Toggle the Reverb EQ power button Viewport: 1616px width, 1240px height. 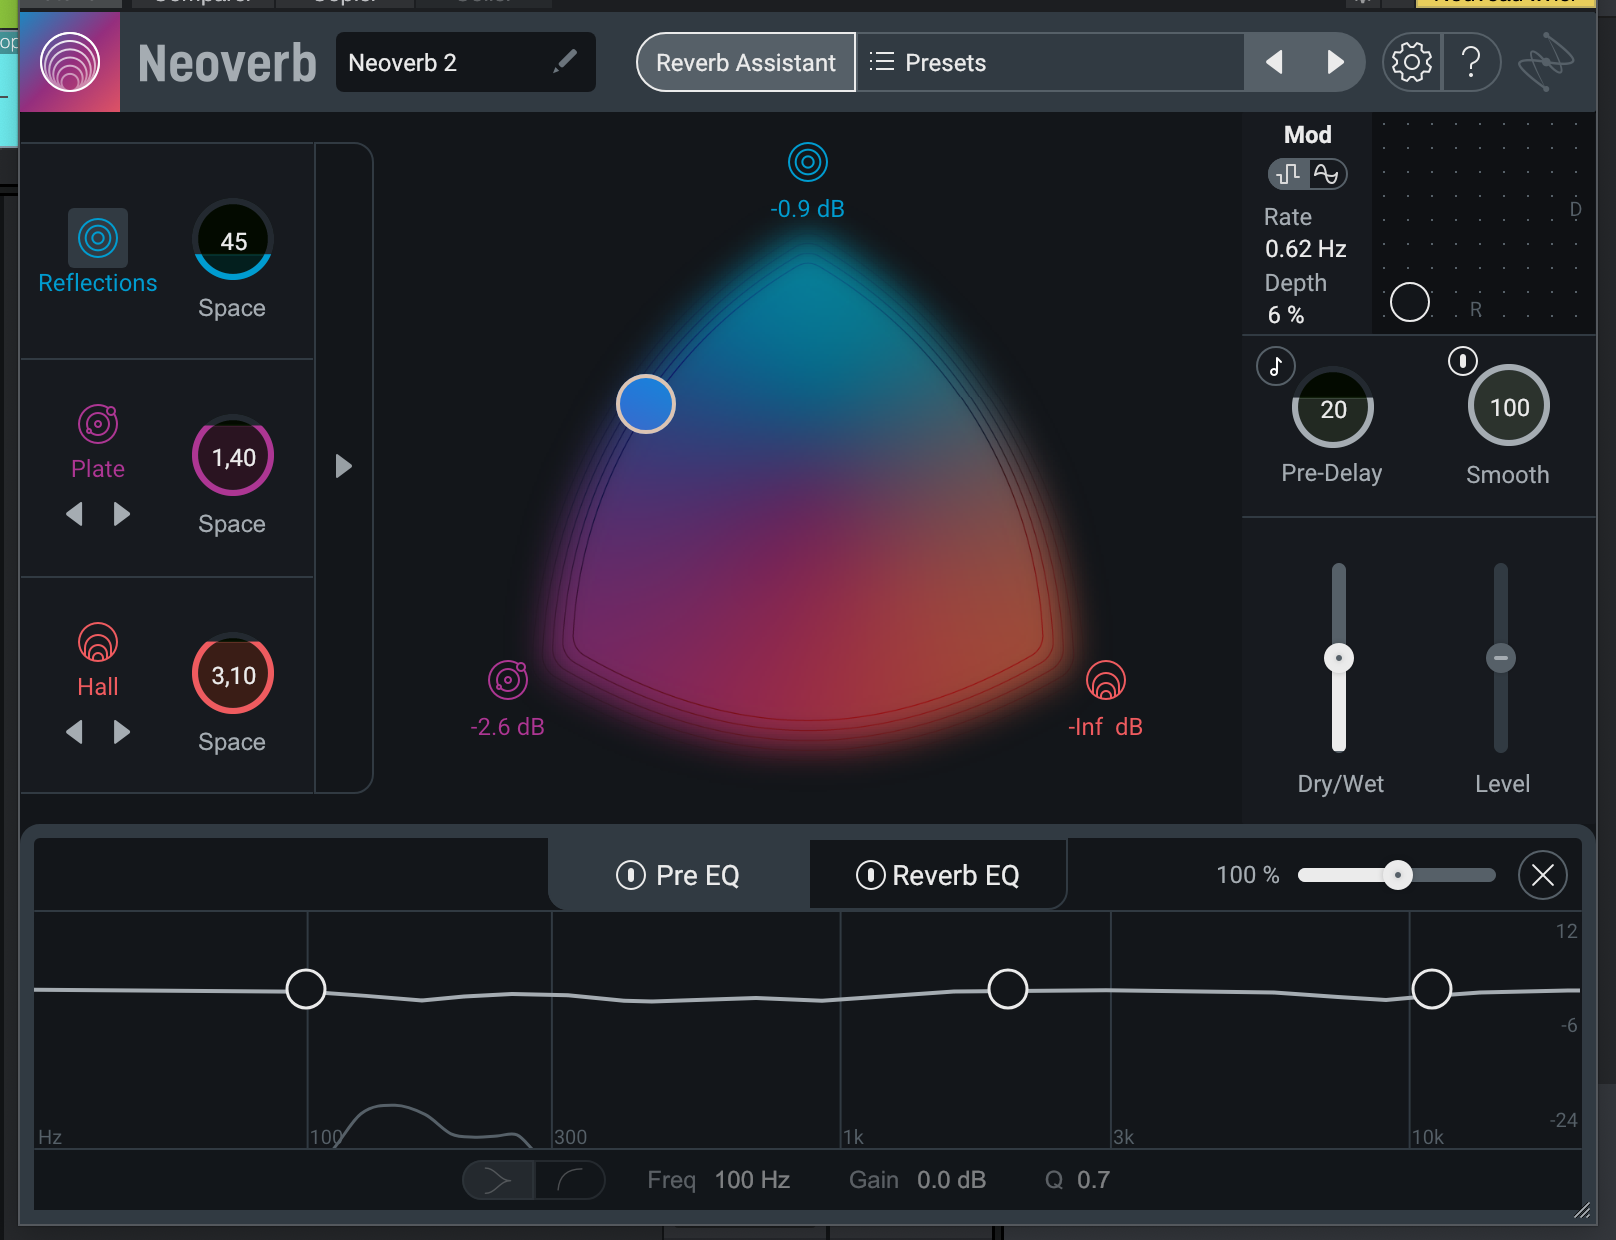pyautogui.click(x=870, y=875)
